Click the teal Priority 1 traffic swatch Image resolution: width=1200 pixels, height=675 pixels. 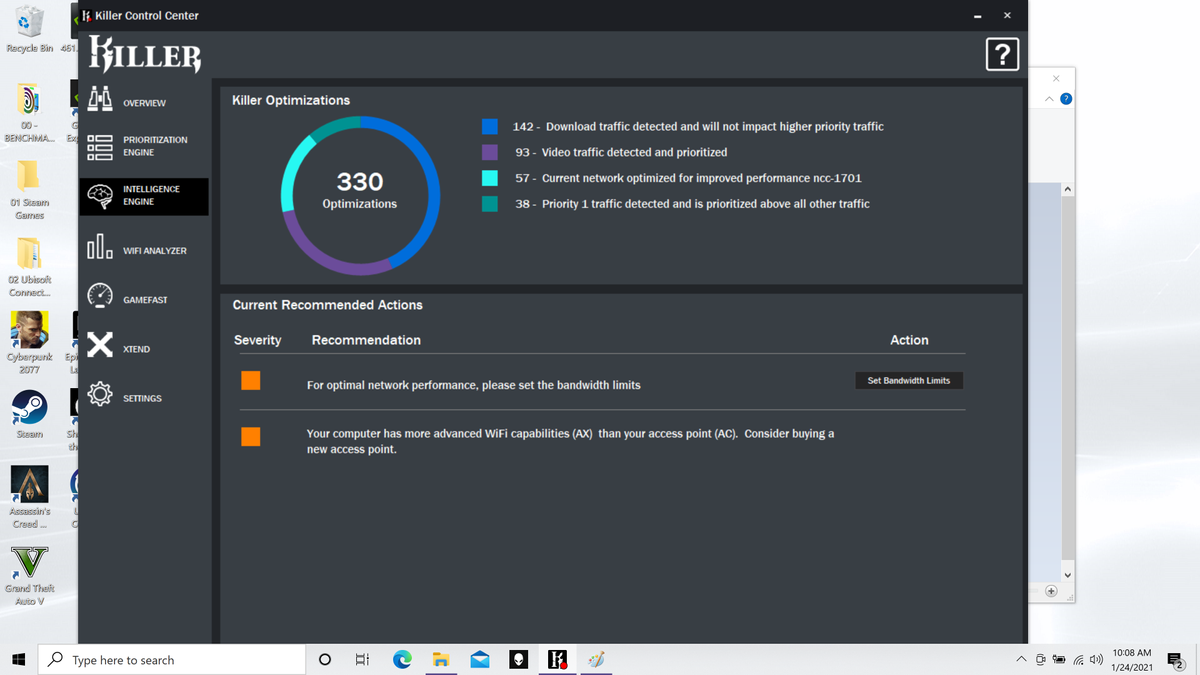tap(490, 203)
